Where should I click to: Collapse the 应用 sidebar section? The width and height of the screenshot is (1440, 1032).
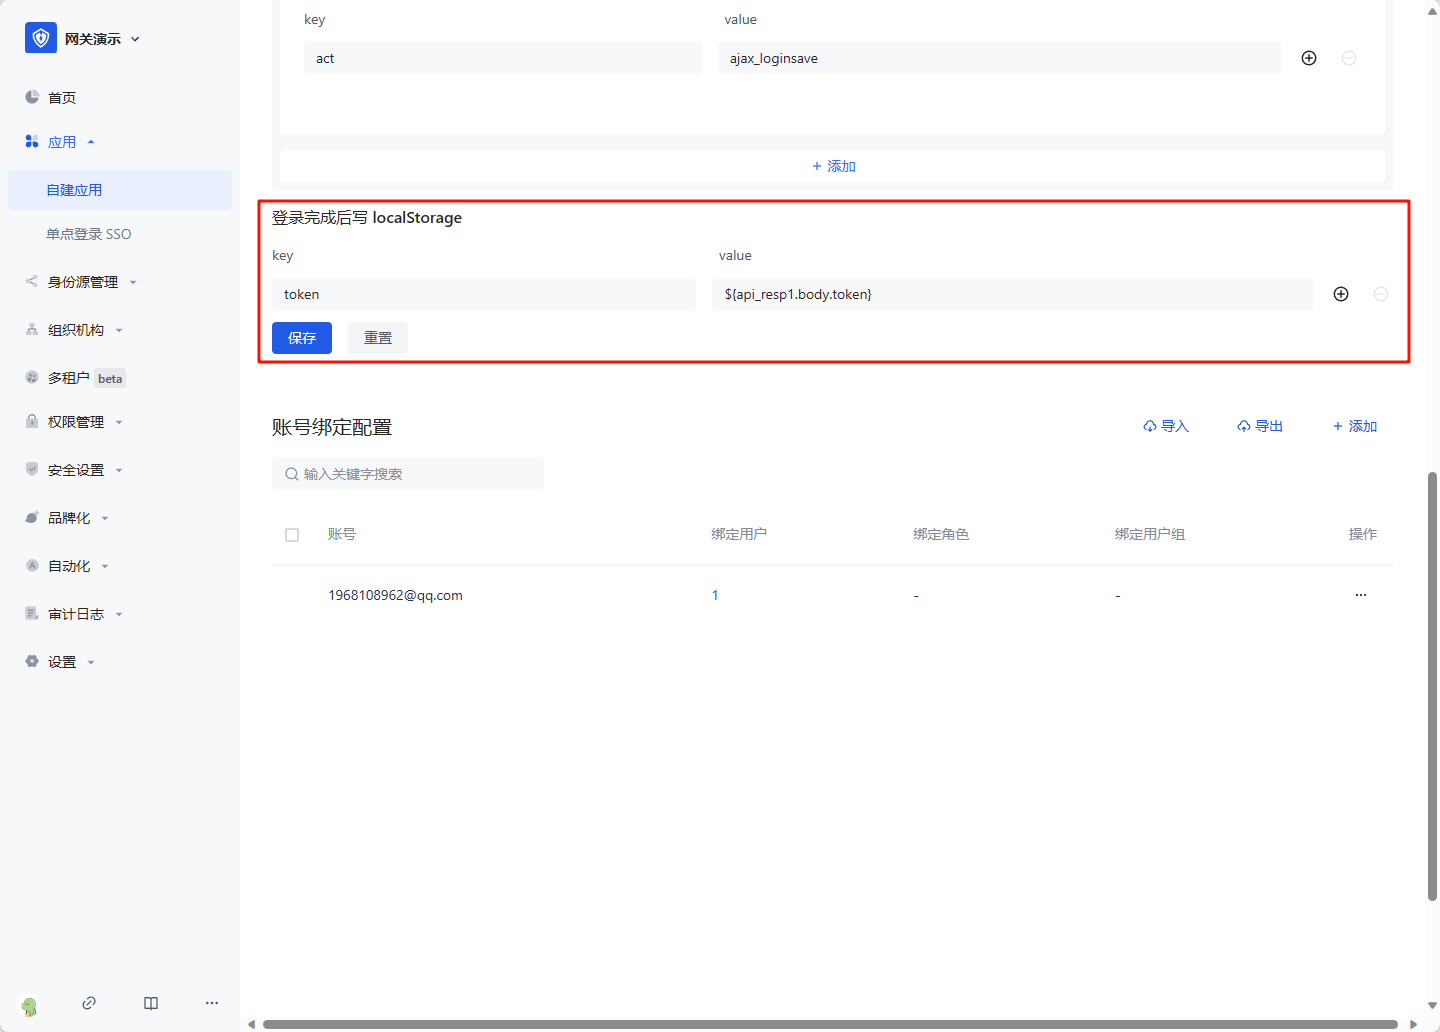(x=62, y=142)
